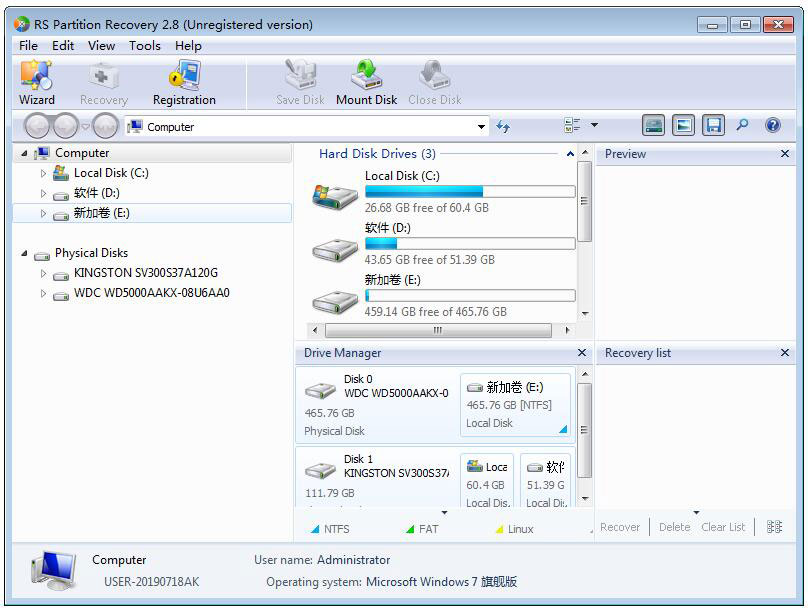
Task: Open the view mode dropdown arrow
Action: tap(594, 125)
